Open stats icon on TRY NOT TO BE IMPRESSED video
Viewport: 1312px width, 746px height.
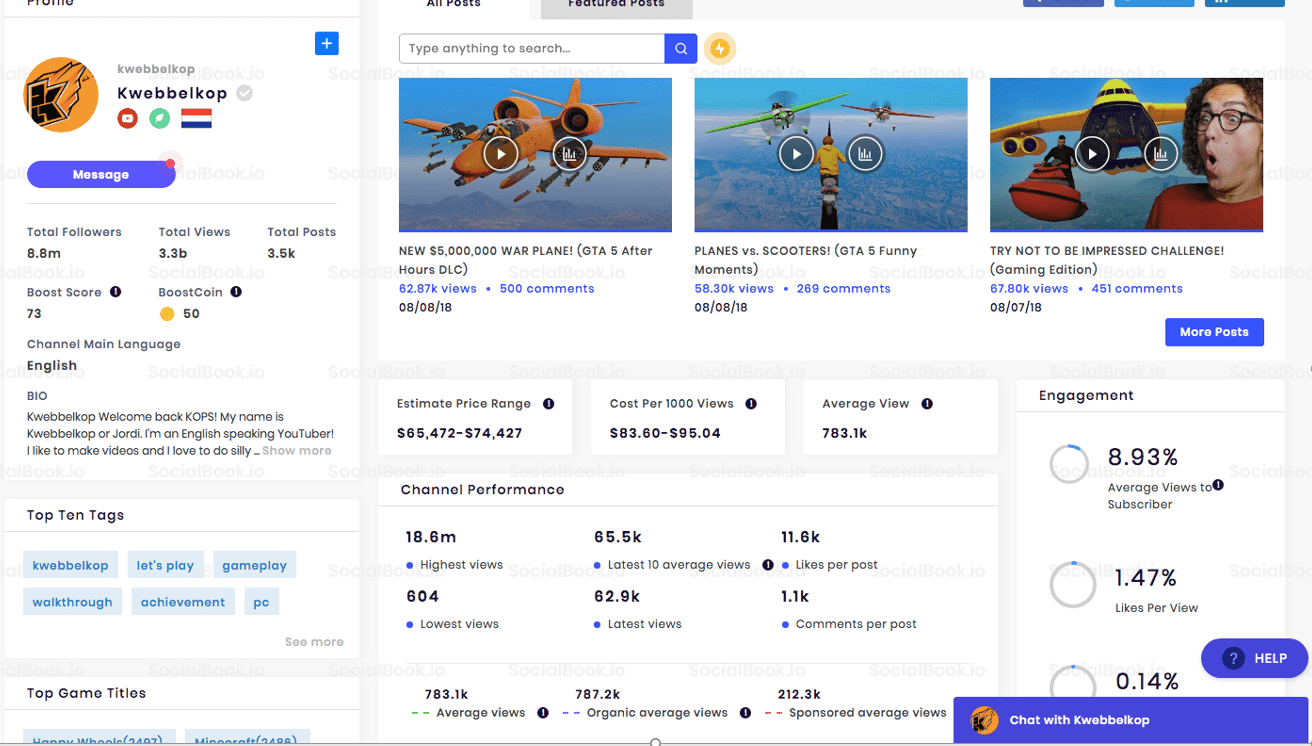pos(1160,154)
